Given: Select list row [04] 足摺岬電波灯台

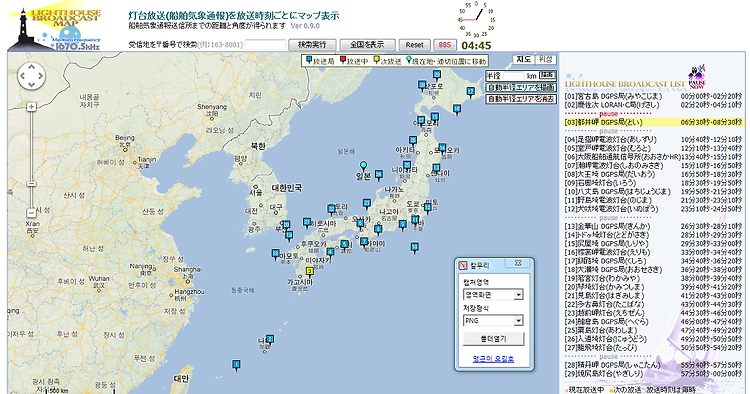Looking at the screenshot, I should coord(653,140).
